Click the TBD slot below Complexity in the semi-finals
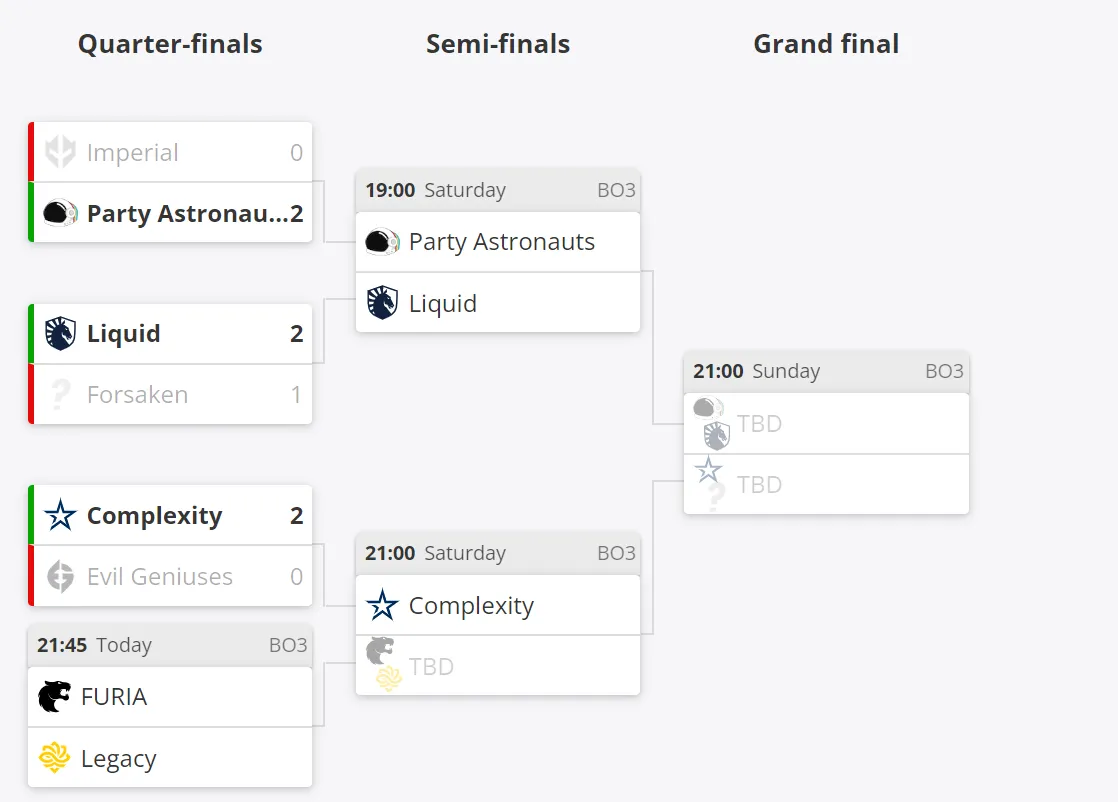Screen dimensions: 1118x802 point(498,666)
